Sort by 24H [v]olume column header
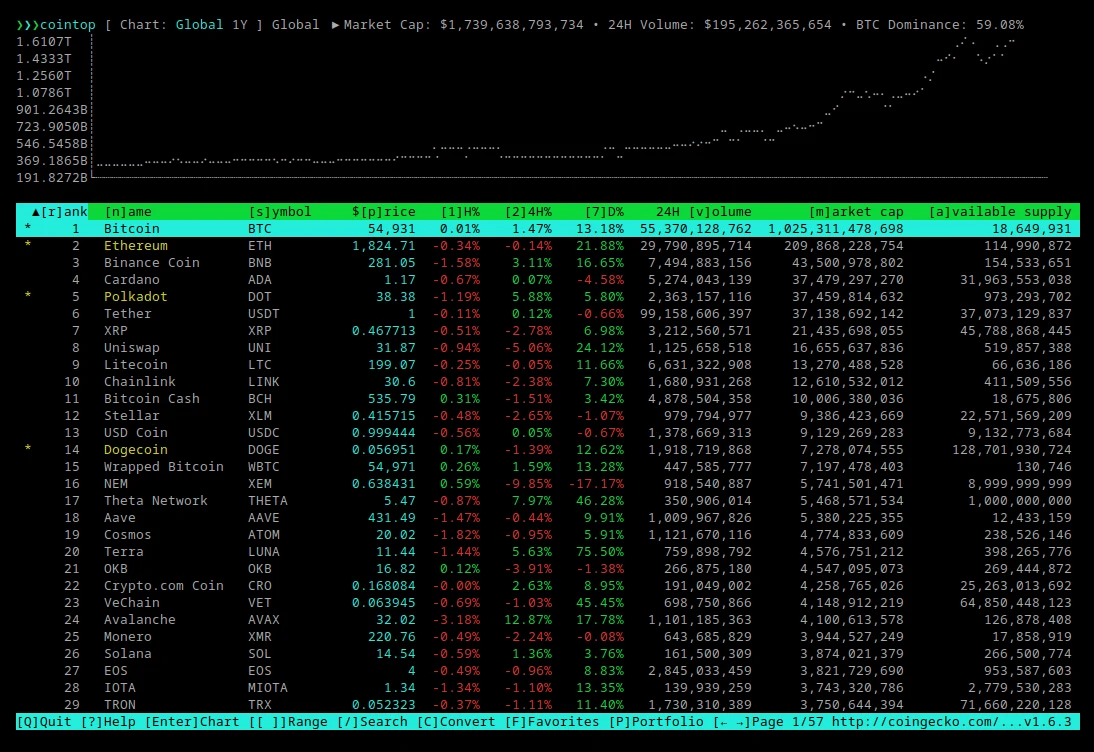The width and height of the screenshot is (1094, 752). pos(703,211)
